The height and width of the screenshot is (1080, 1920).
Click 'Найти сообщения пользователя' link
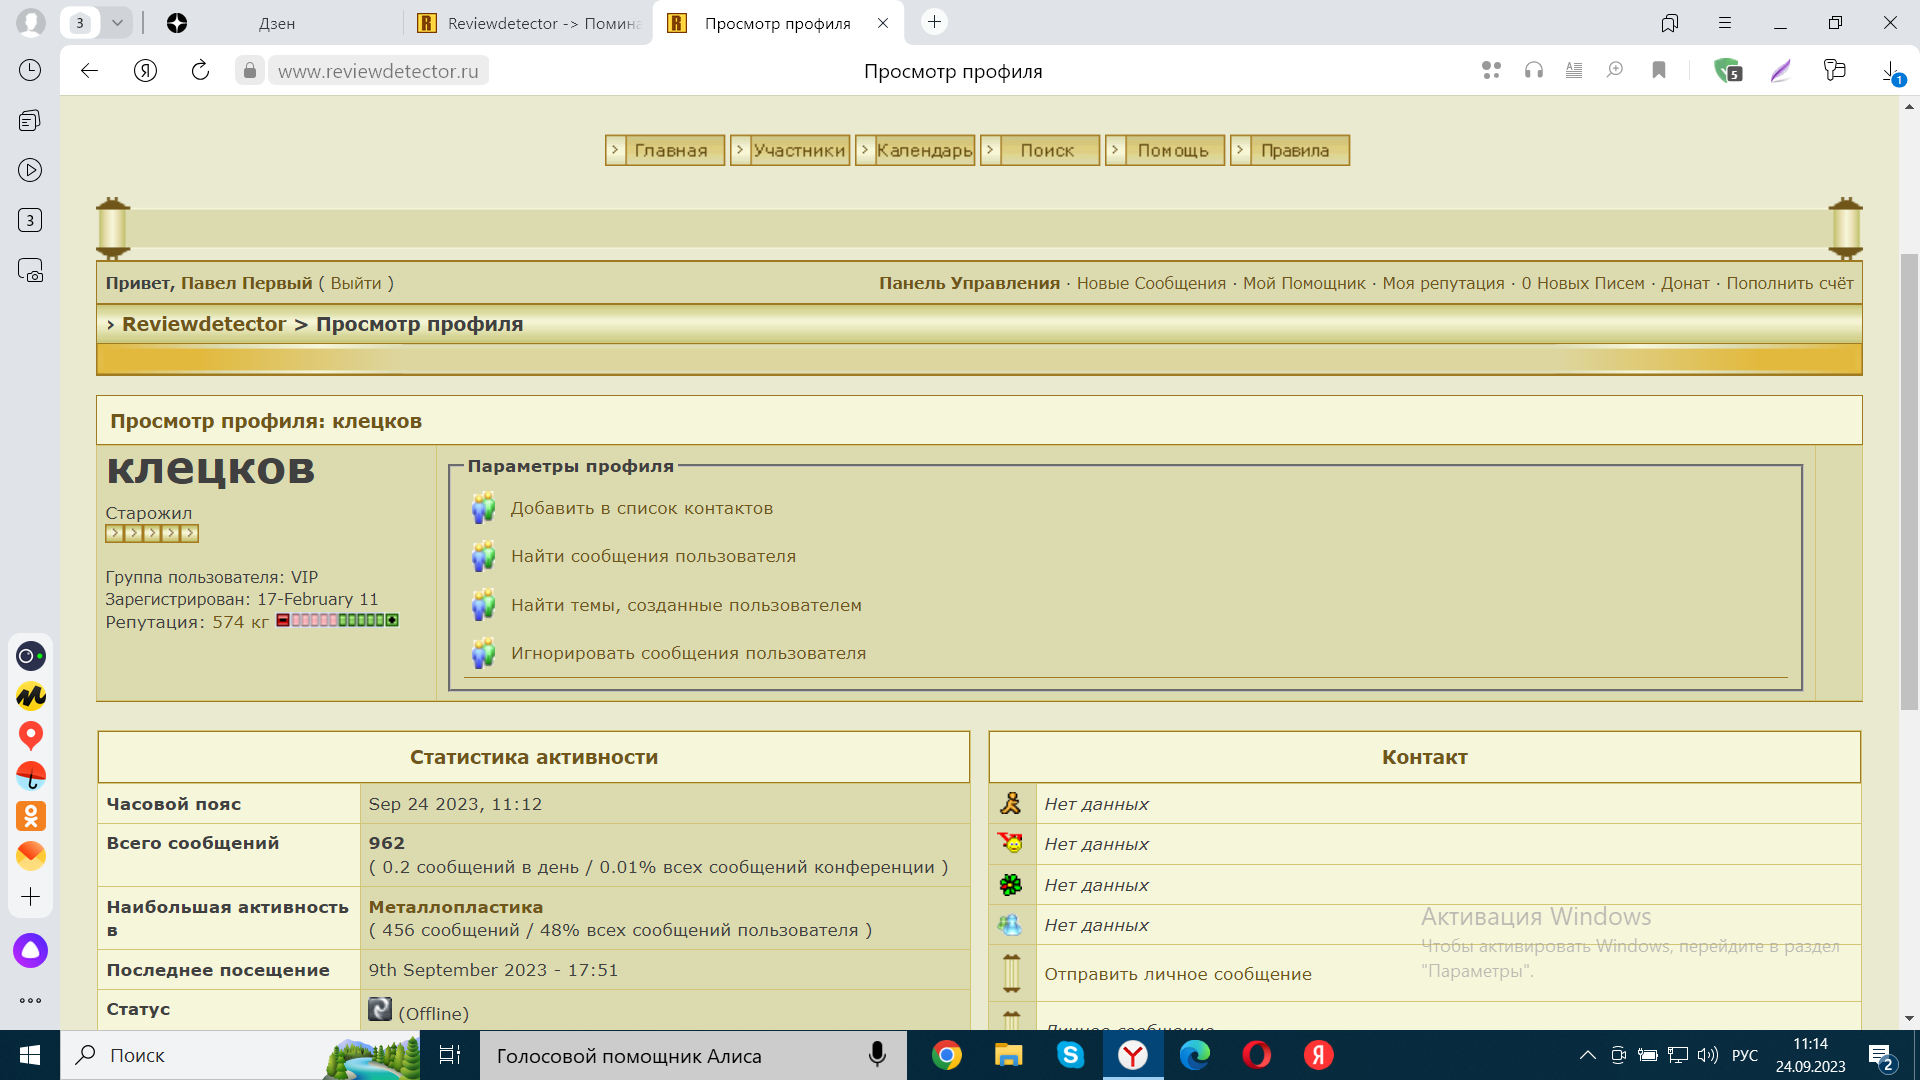653,556
